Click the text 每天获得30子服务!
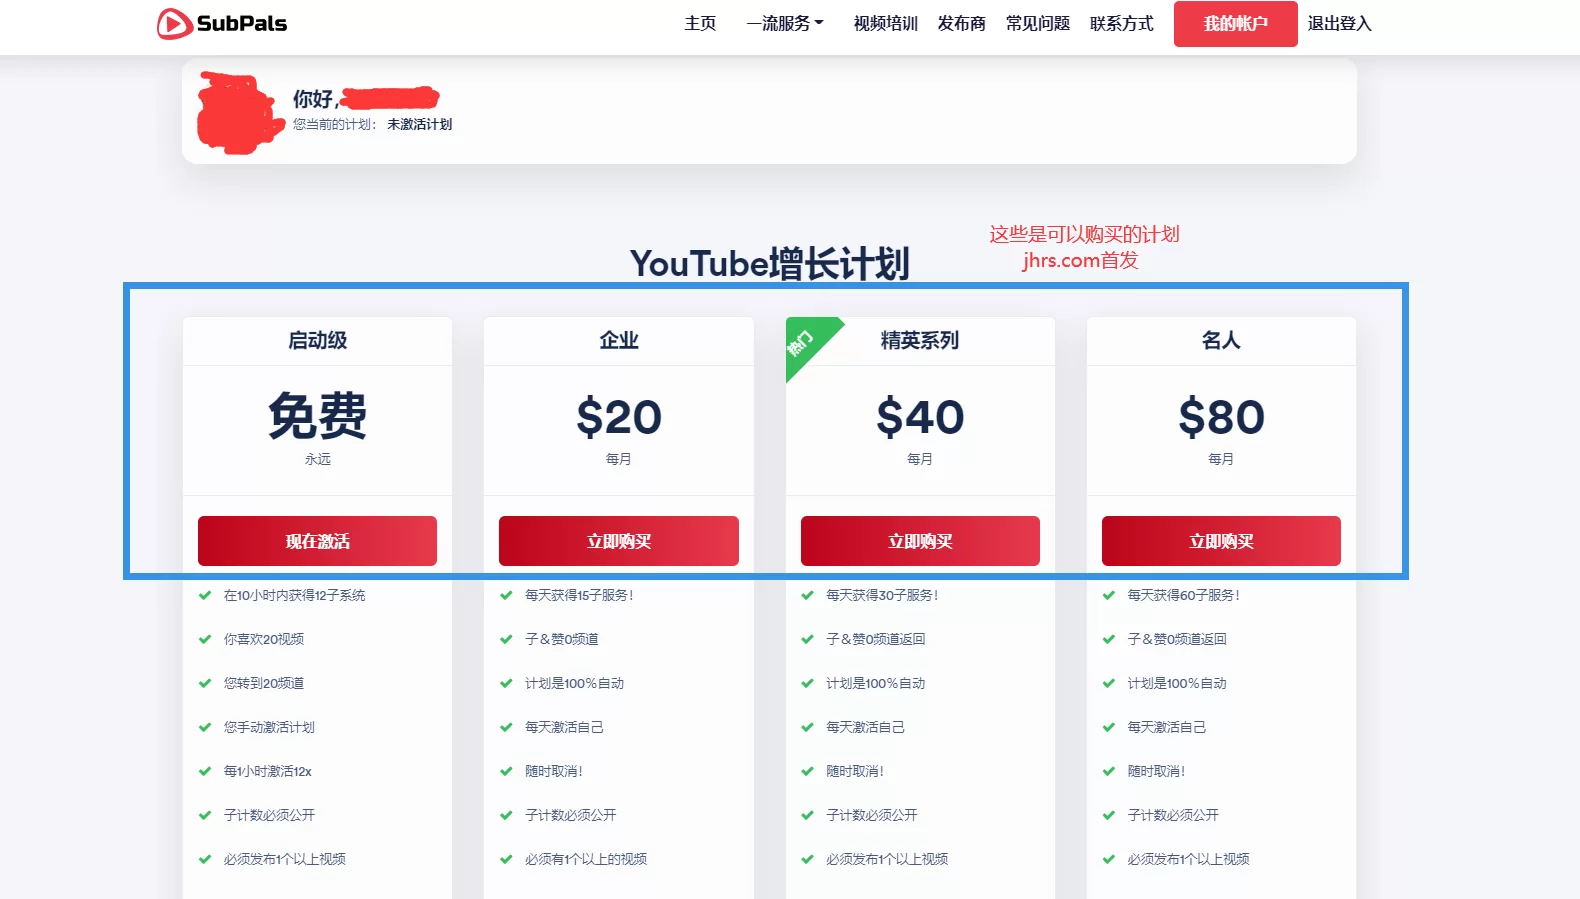1580x899 pixels. [x=882, y=595]
